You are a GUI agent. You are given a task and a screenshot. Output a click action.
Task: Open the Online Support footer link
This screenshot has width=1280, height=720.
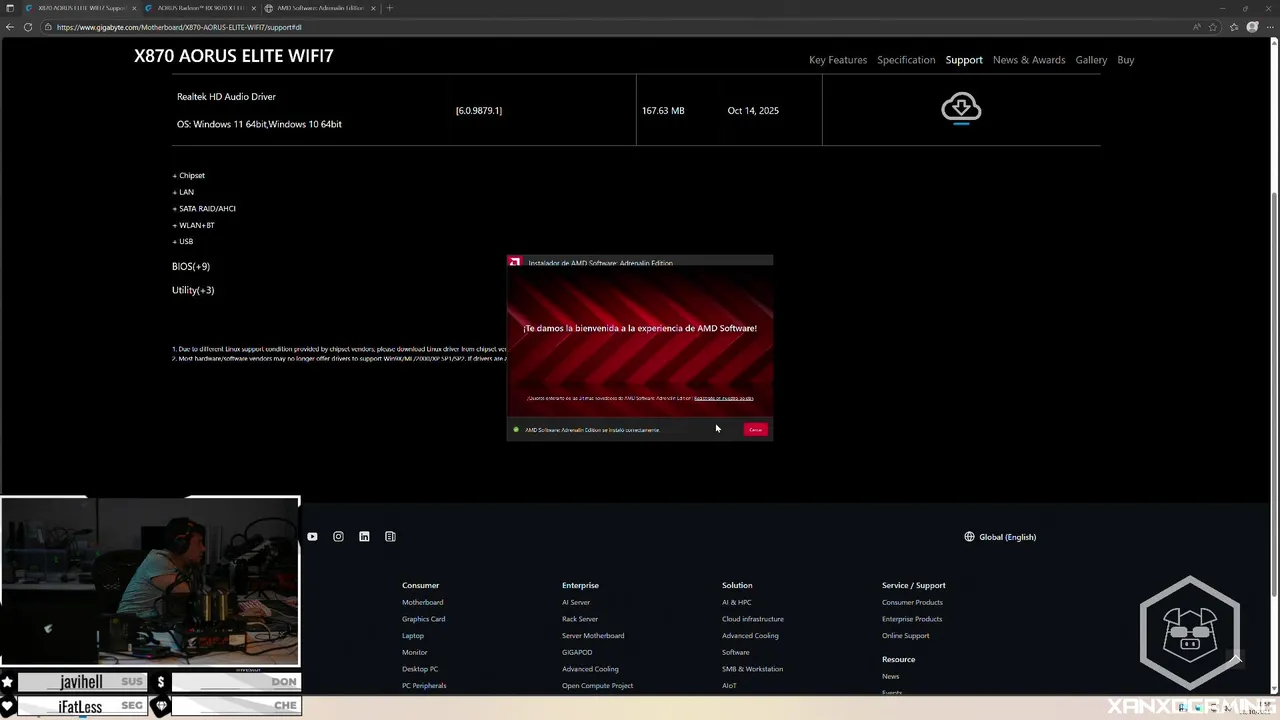[x=905, y=636]
